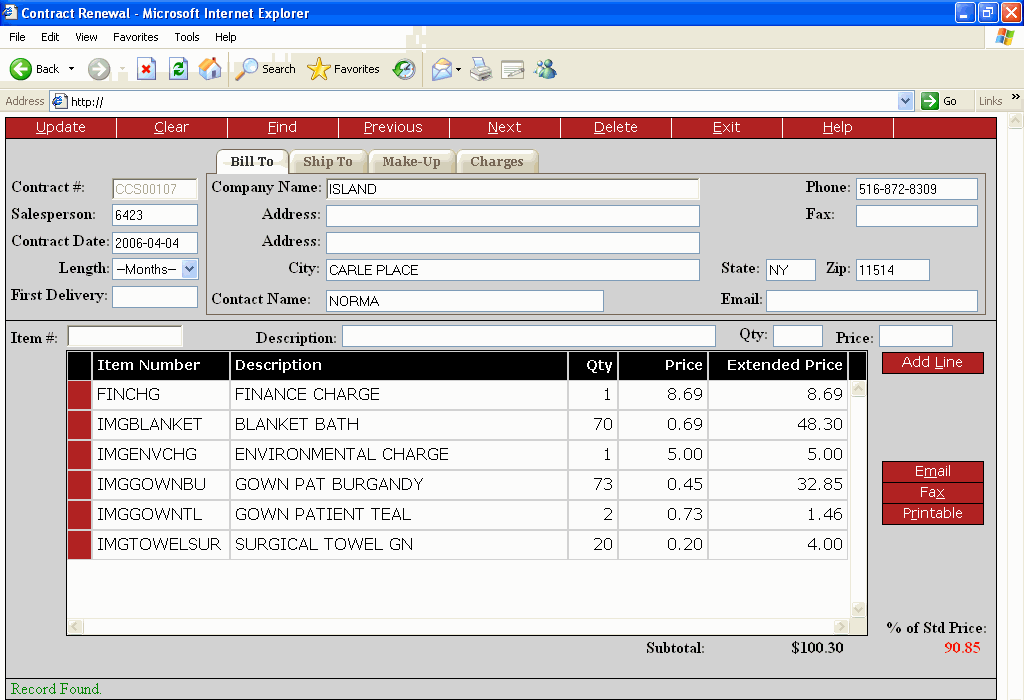Click the Stop page loading icon

click(146, 69)
